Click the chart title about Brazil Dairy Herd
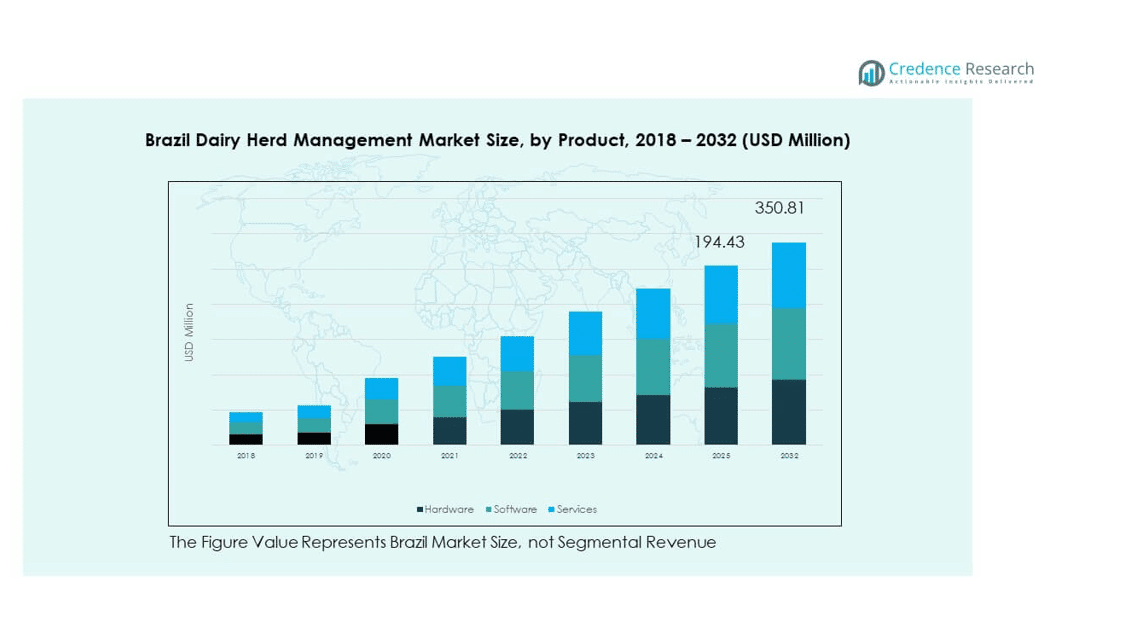 [497, 140]
